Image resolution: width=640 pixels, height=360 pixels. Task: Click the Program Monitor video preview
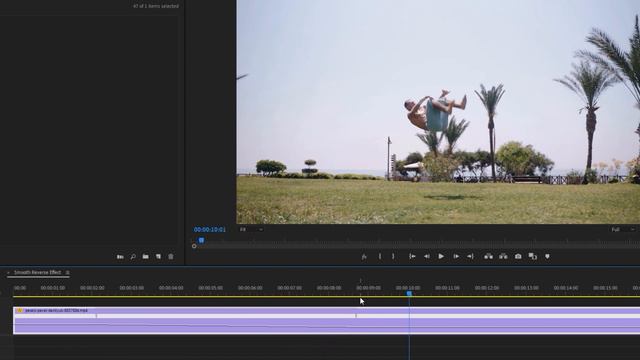(438, 112)
